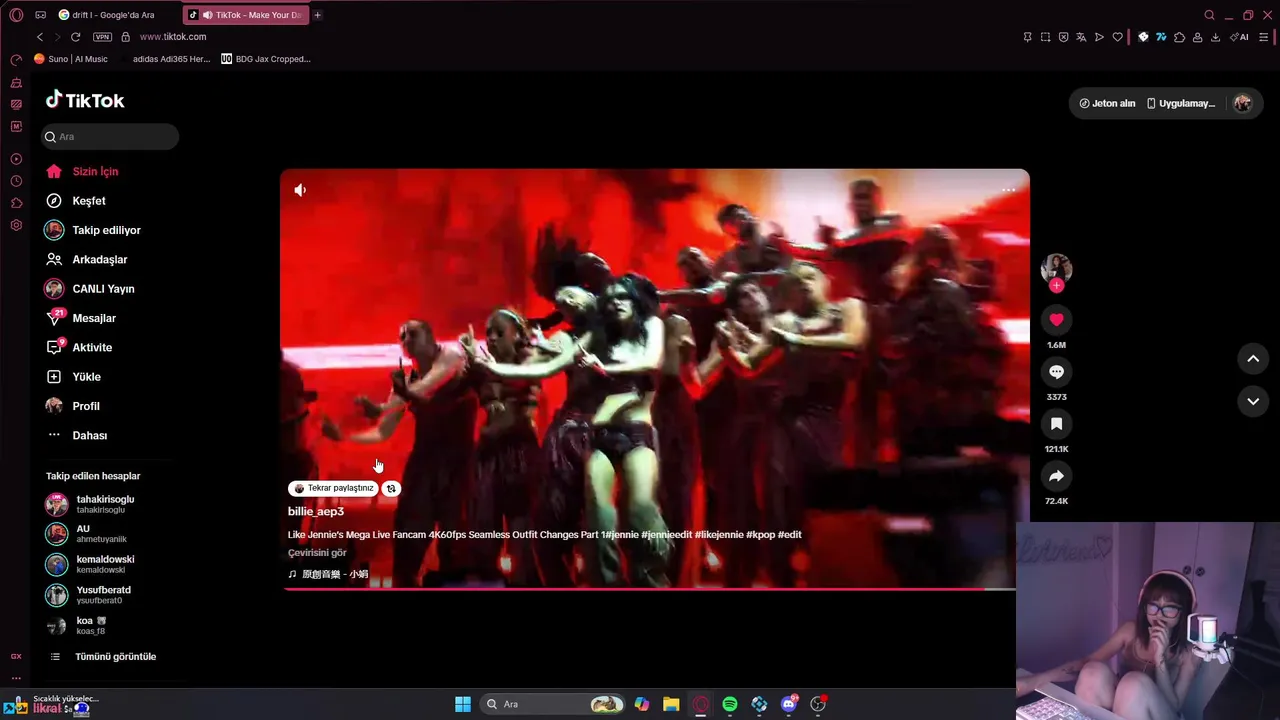Open the extensions cube icon in toolbar

coord(1179,37)
